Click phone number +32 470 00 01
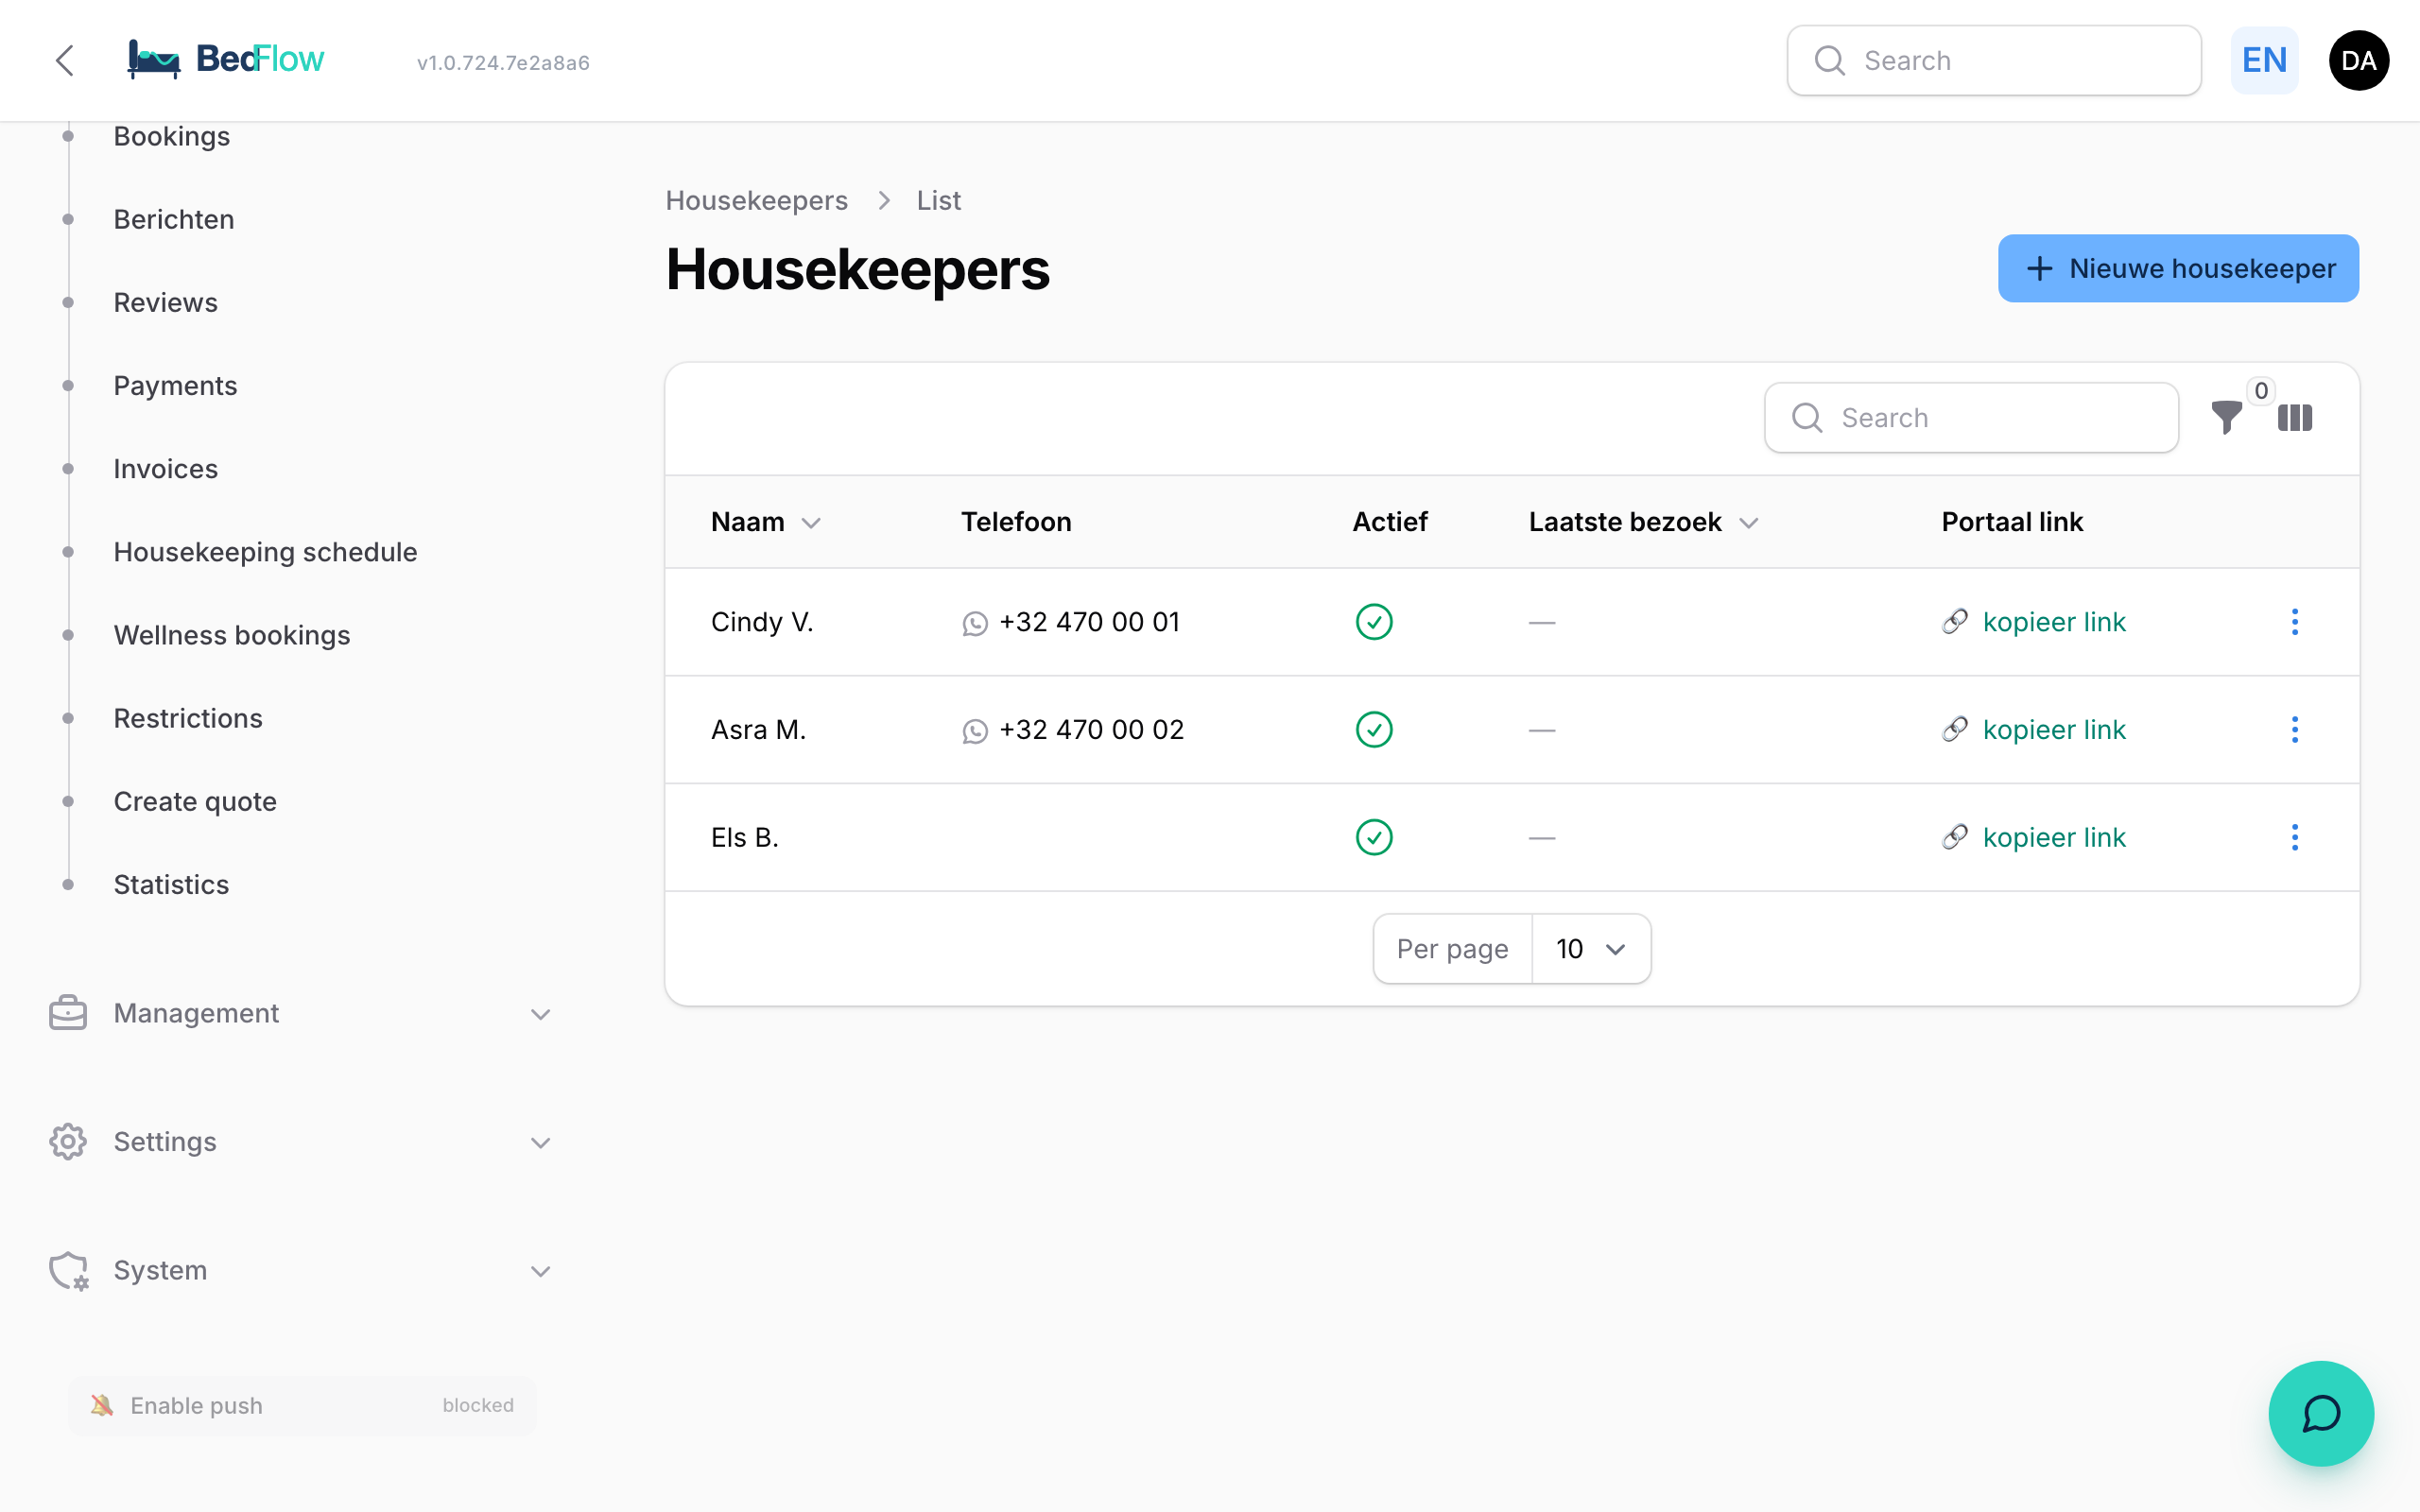2420x1512 pixels. pyautogui.click(x=1089, y=622)
